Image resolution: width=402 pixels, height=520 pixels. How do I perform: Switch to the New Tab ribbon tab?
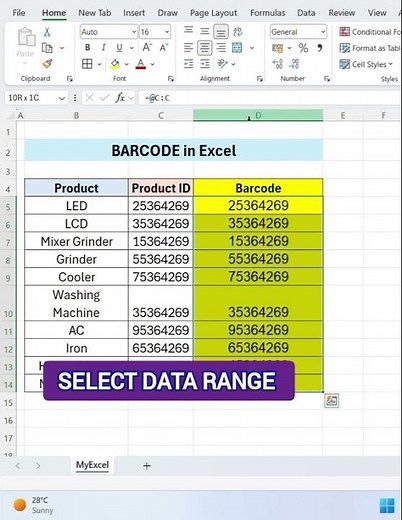point(95,13)
